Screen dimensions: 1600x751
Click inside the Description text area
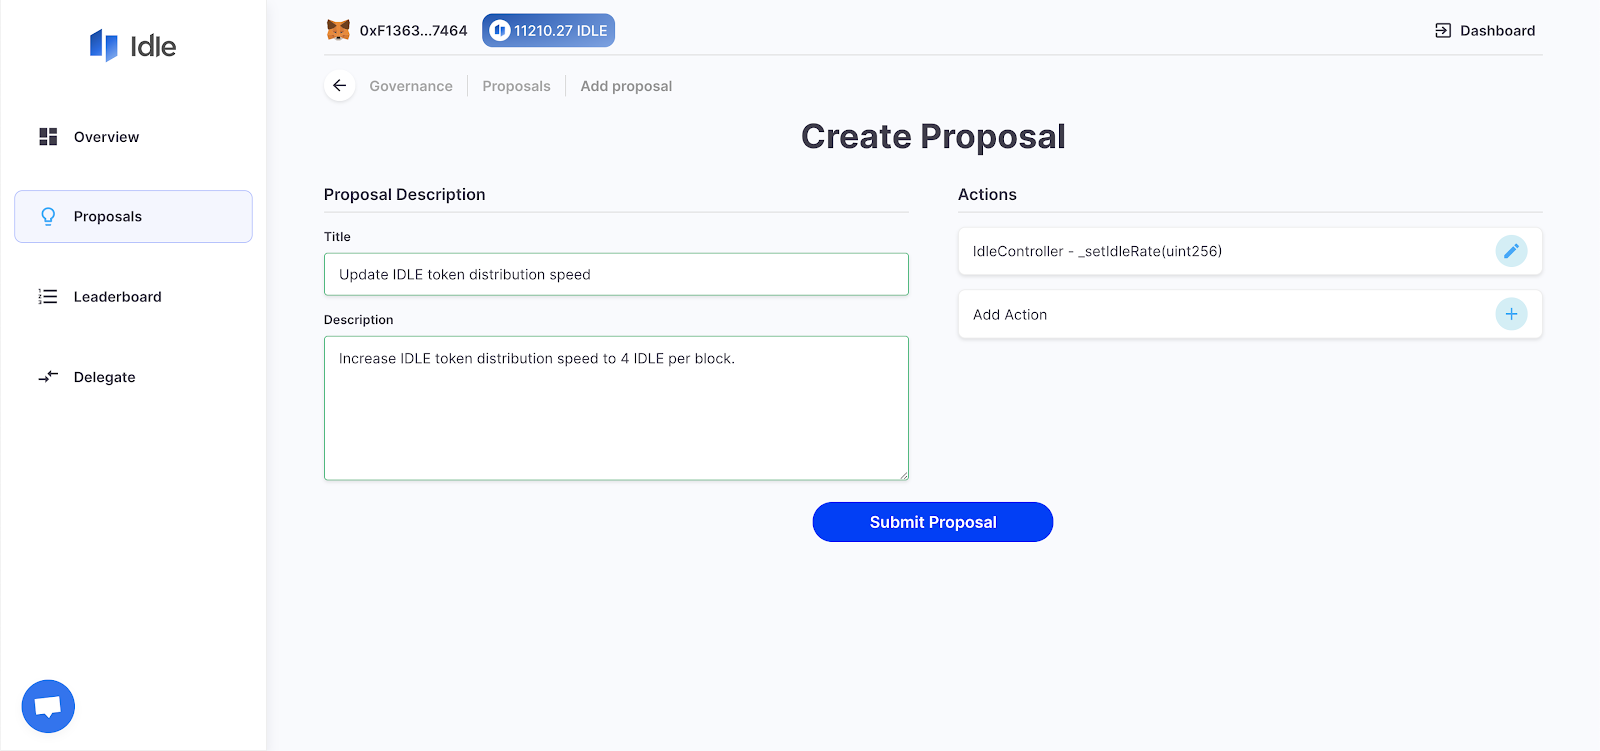pyautogui.click(x=616, y=408)
